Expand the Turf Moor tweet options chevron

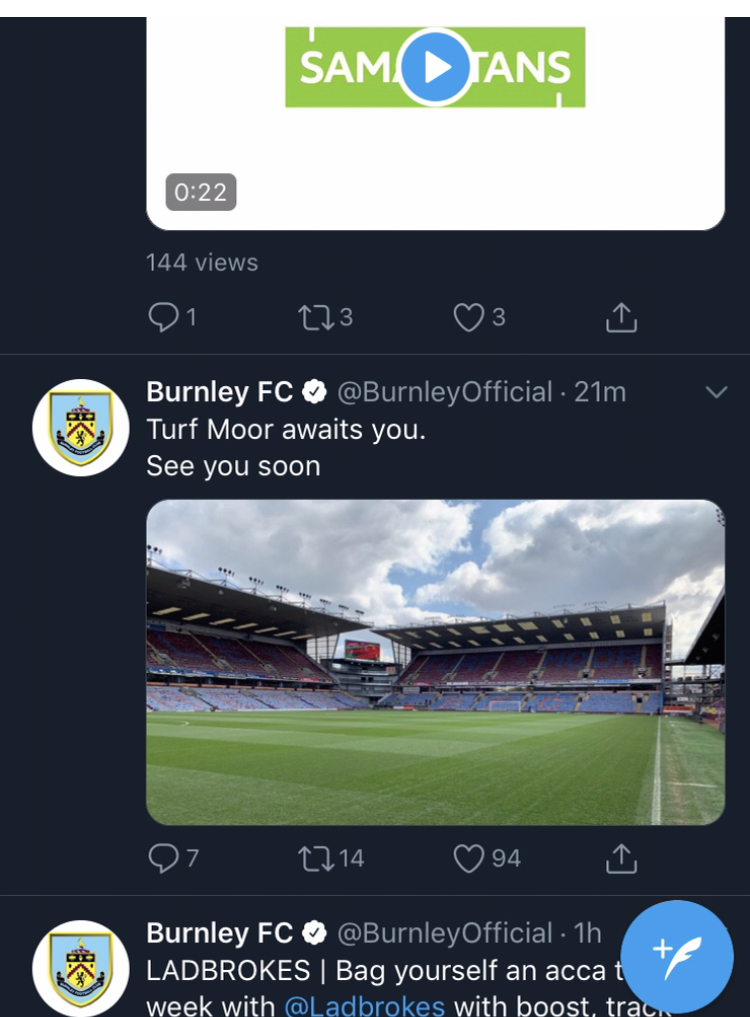click(716, 392)
